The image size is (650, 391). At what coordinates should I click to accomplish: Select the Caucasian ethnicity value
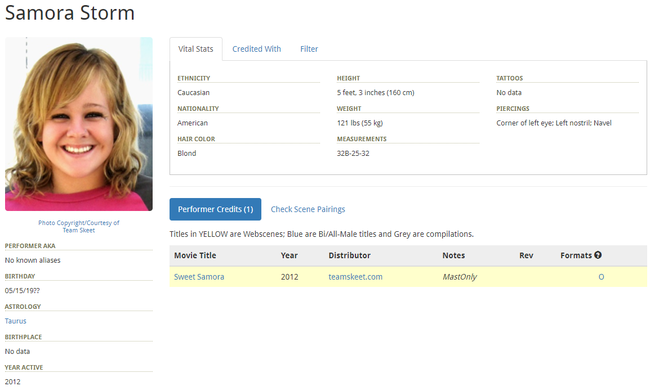click(x=193, y=92)
